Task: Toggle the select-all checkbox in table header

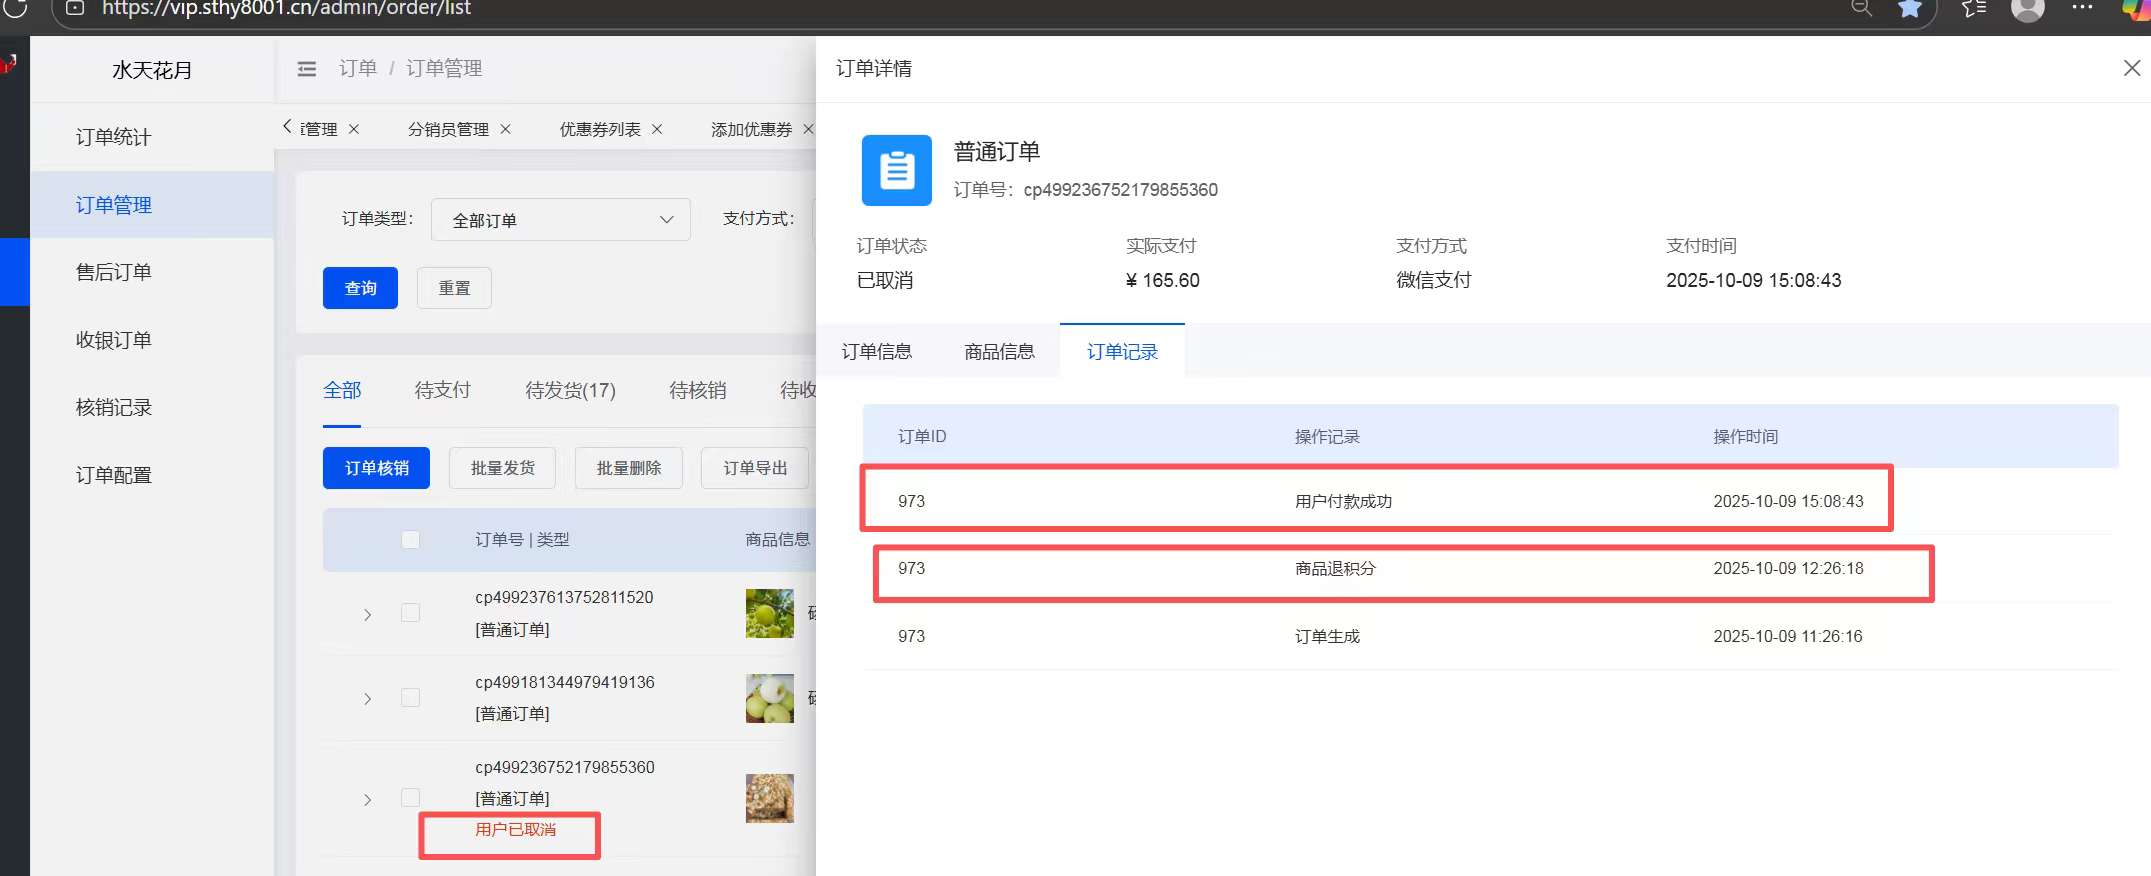Action: click(410, 540)
